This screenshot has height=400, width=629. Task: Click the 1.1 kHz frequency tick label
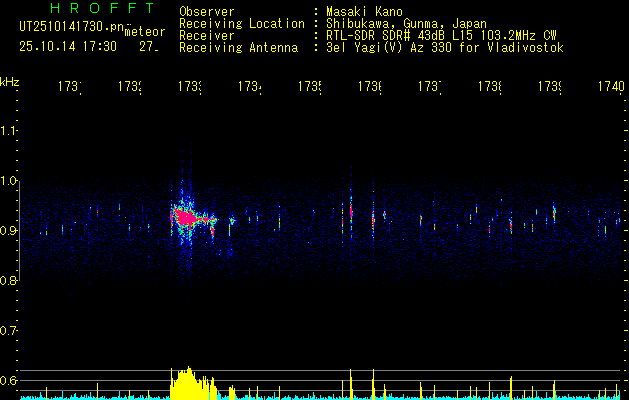point(9,130)
